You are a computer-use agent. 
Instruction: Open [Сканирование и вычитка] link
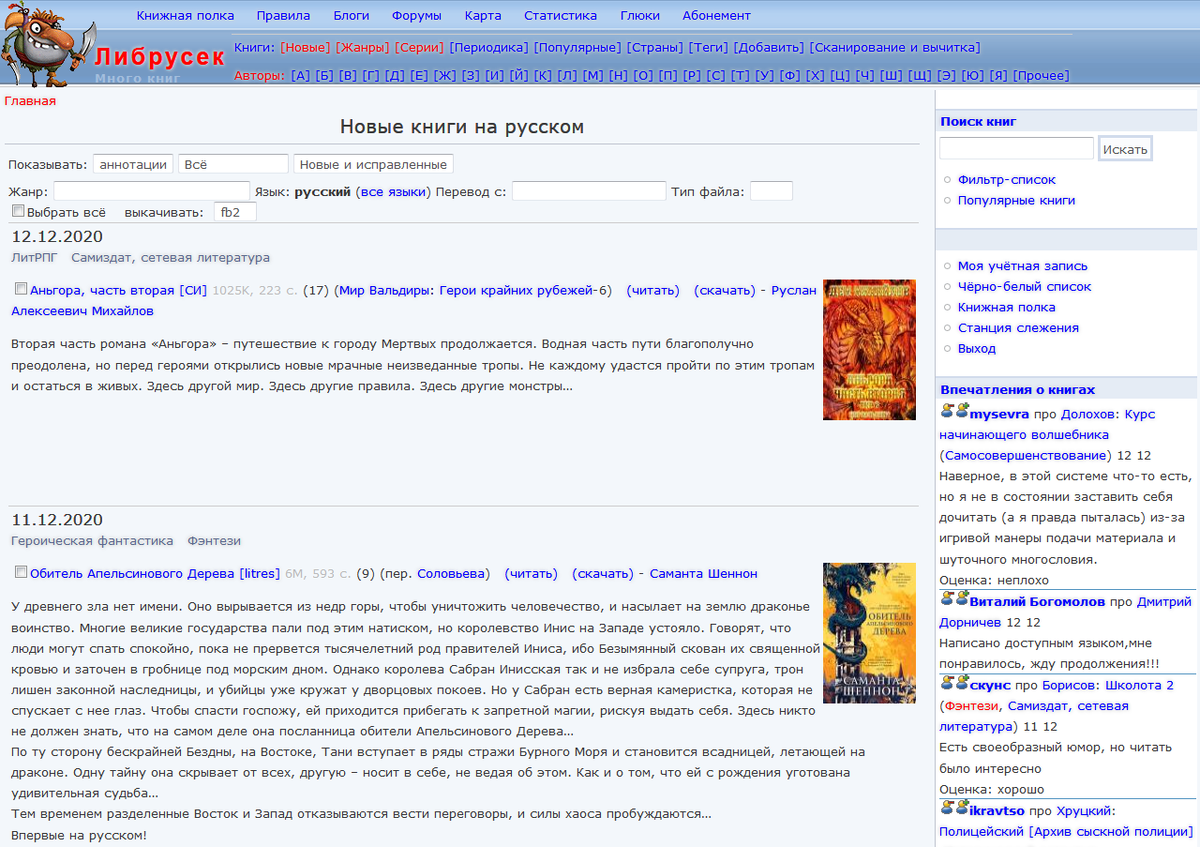895,47
